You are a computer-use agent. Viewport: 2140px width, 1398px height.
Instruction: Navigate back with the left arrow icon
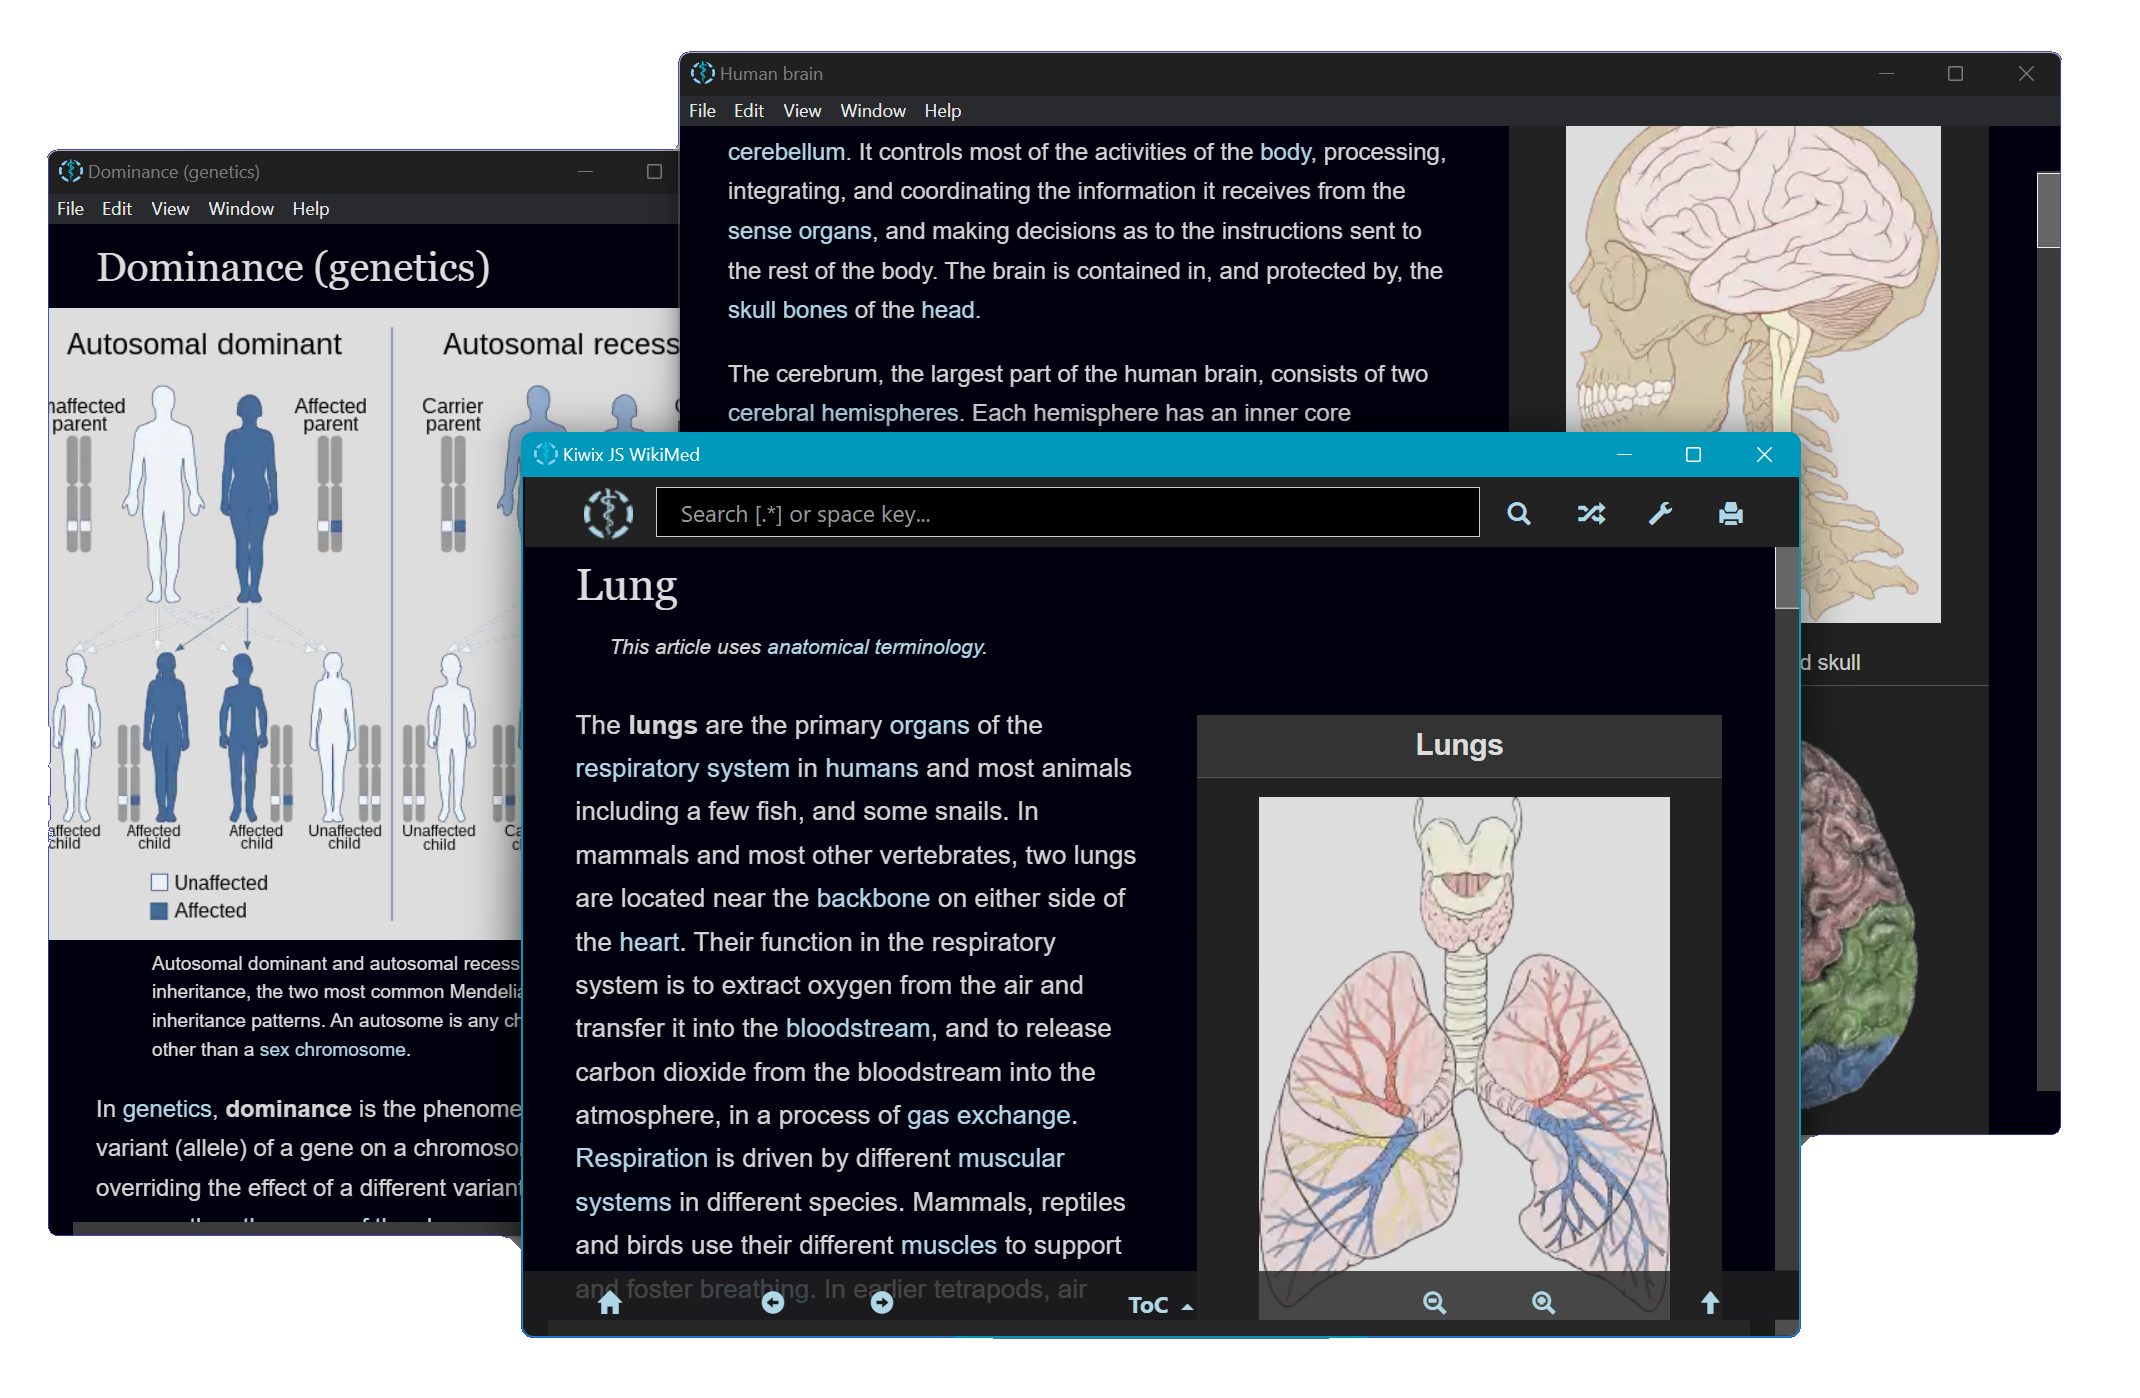tap(773, 1303)
